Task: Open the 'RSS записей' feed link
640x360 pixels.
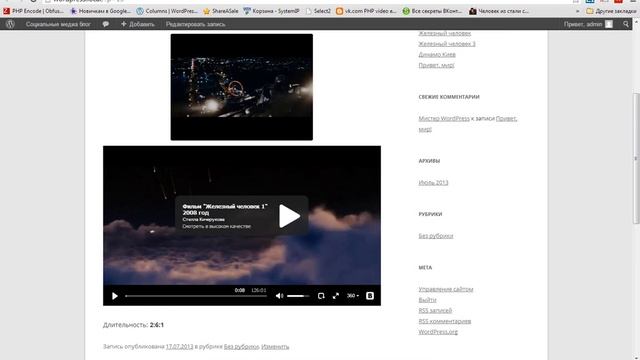Action: 435,310
